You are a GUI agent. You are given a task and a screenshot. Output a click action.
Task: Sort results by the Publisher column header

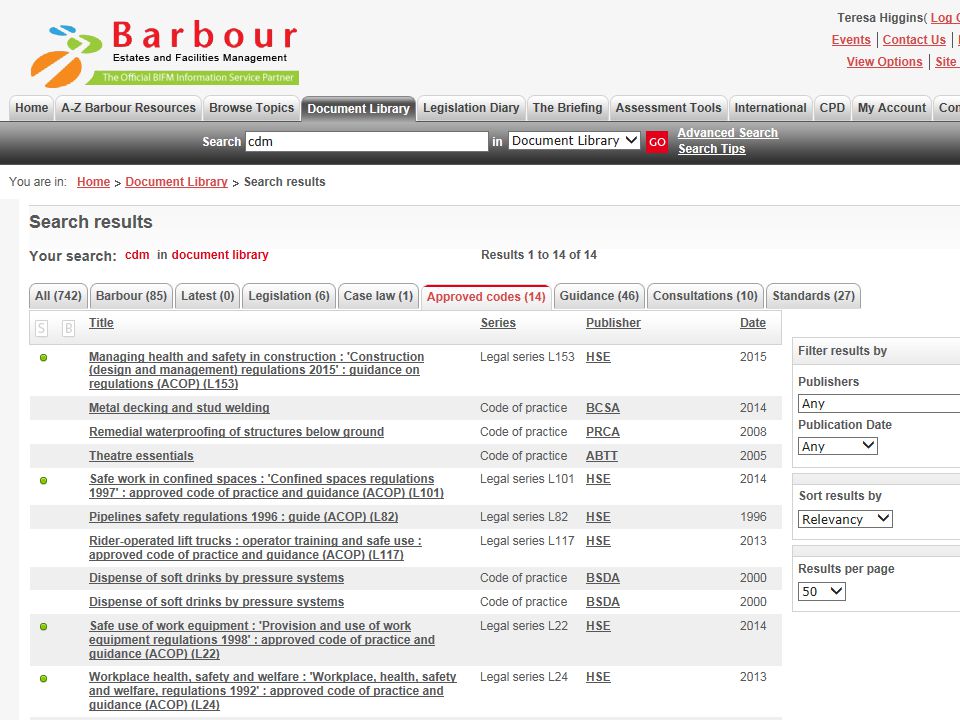point(613,323)
